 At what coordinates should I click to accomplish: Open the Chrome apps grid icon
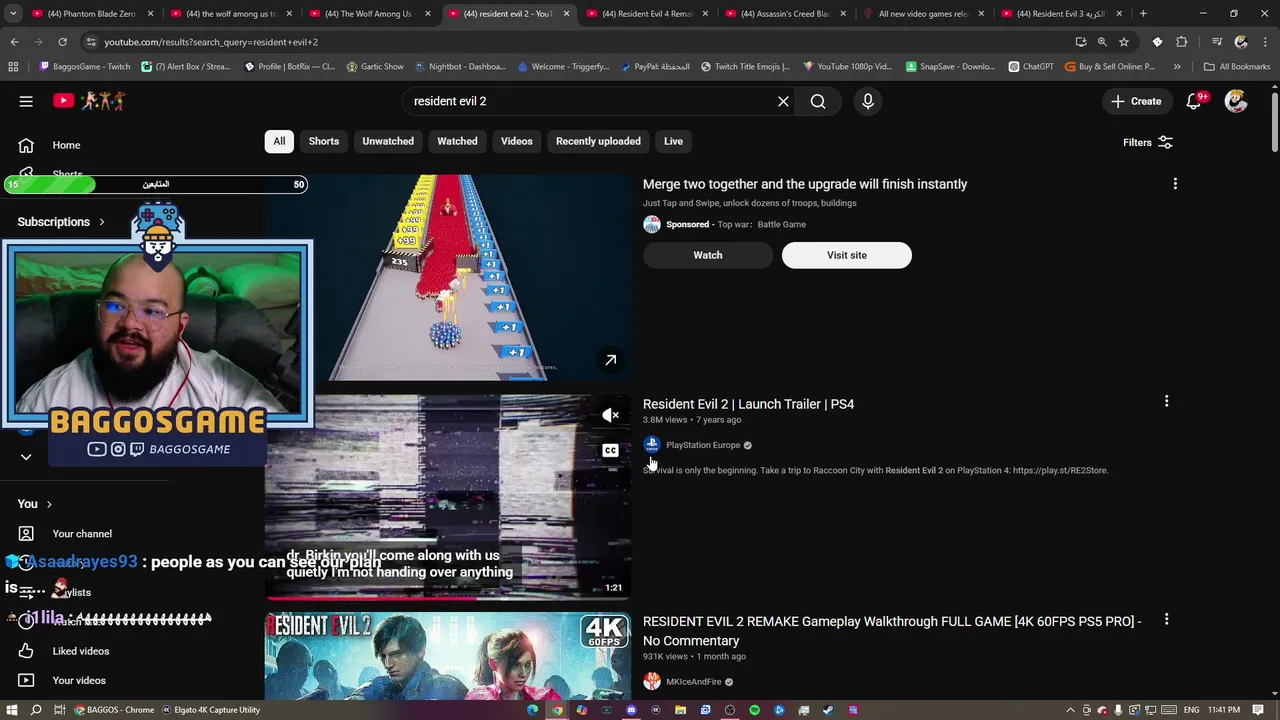pos(13,67)
